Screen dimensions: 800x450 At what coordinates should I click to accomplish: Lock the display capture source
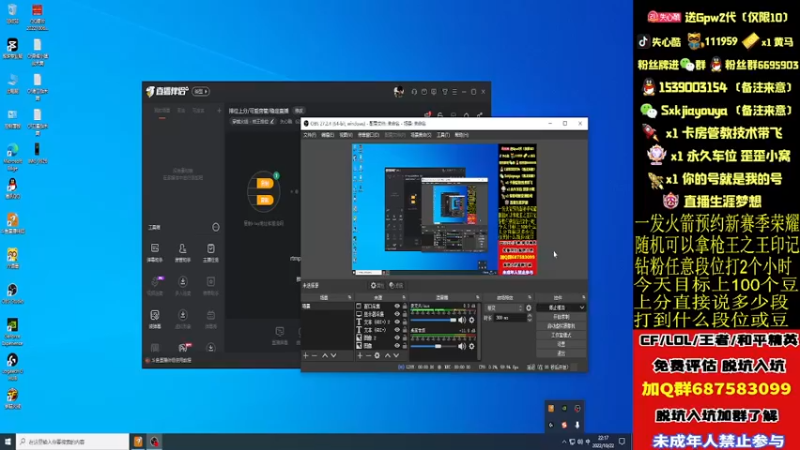coord(405,314)
